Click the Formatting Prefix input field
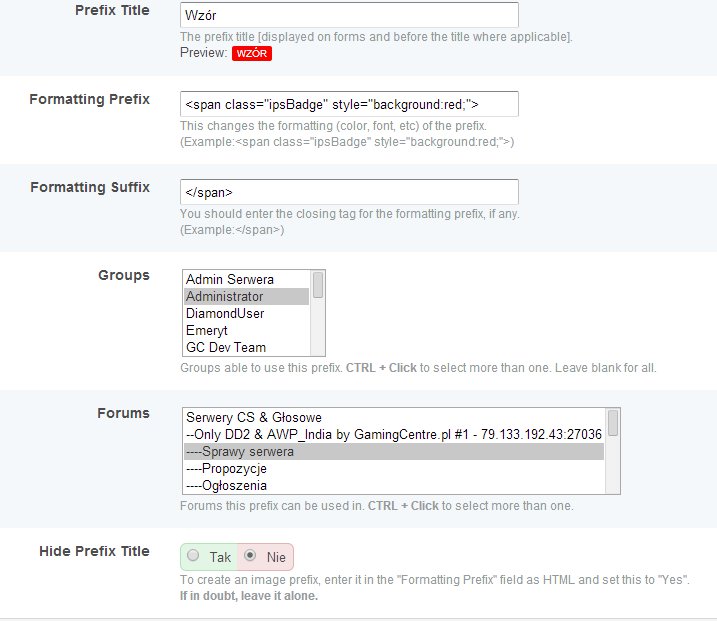This screenshot has height=621, width=717. point(349,103)
